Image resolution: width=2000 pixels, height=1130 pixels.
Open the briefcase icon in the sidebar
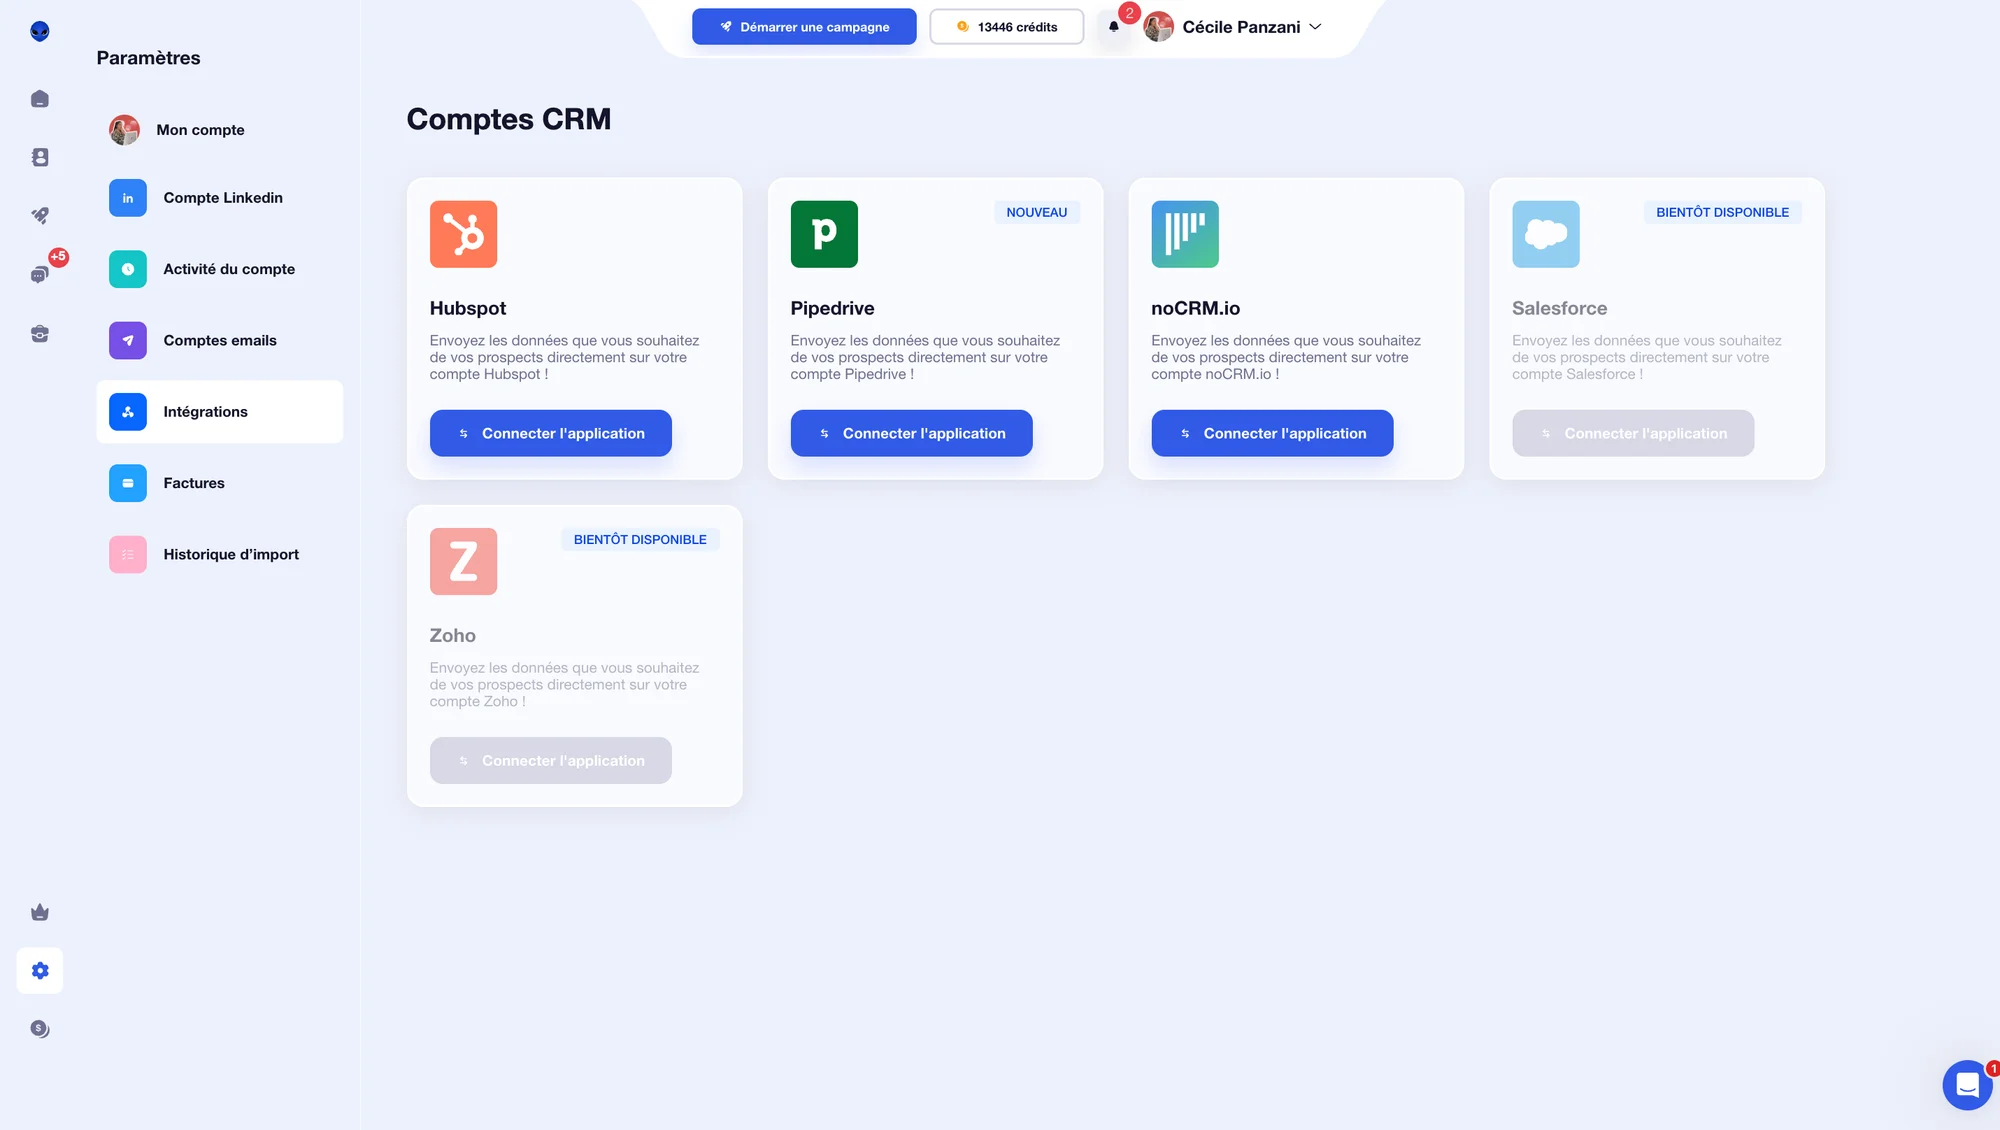pos(39,333)
